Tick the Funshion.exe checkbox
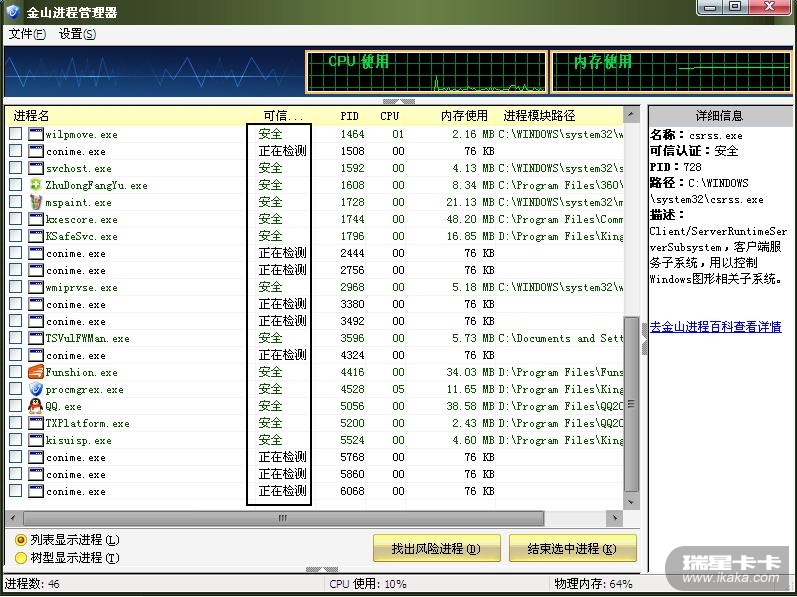This screenshot has height=597, width=797. 16,371
